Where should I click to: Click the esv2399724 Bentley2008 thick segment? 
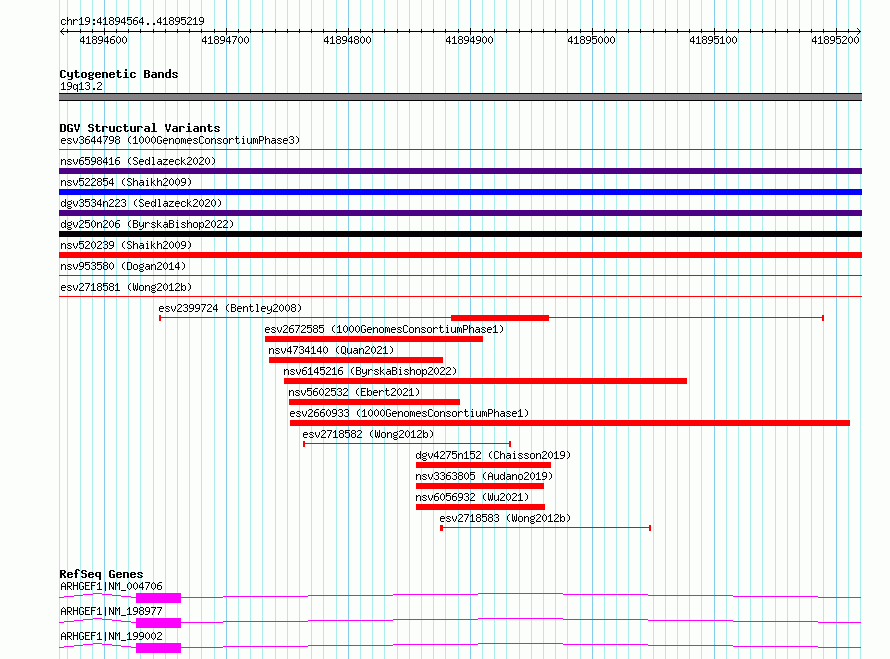point(500,318)
